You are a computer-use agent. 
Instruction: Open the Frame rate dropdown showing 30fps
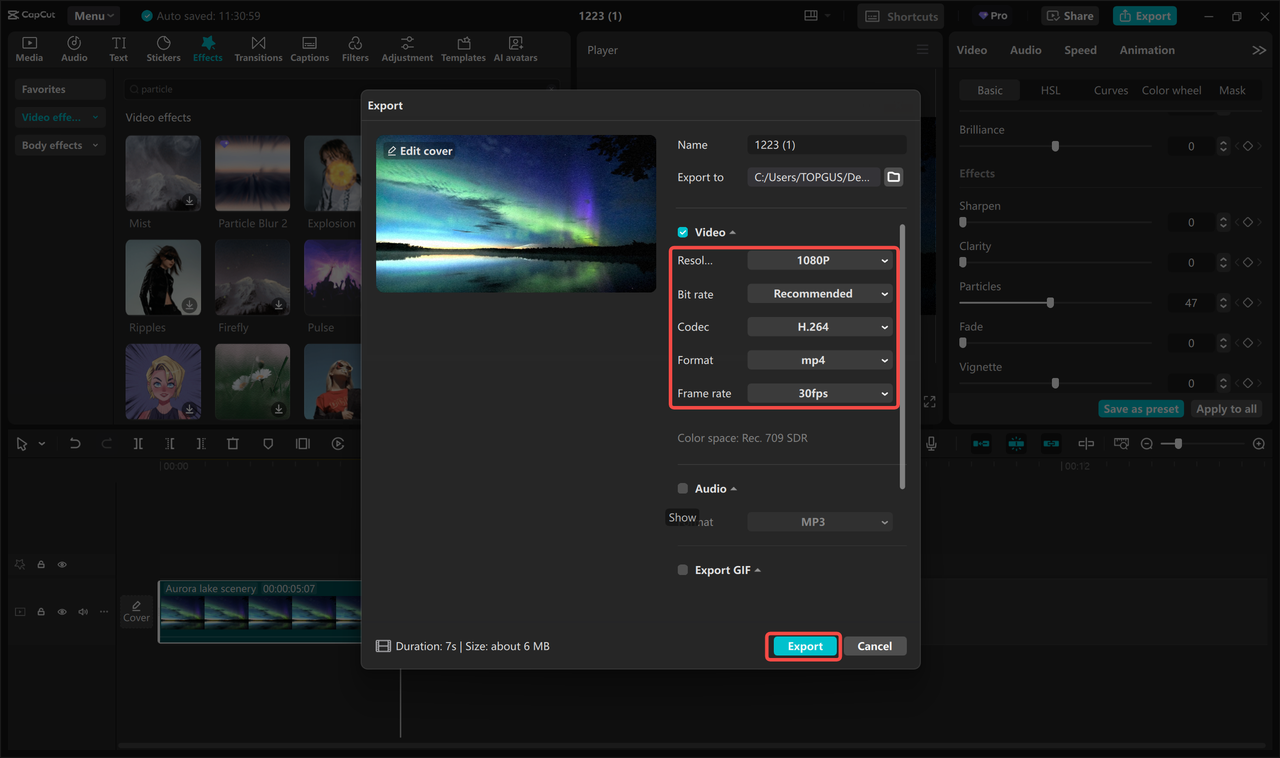pos(819,392)
